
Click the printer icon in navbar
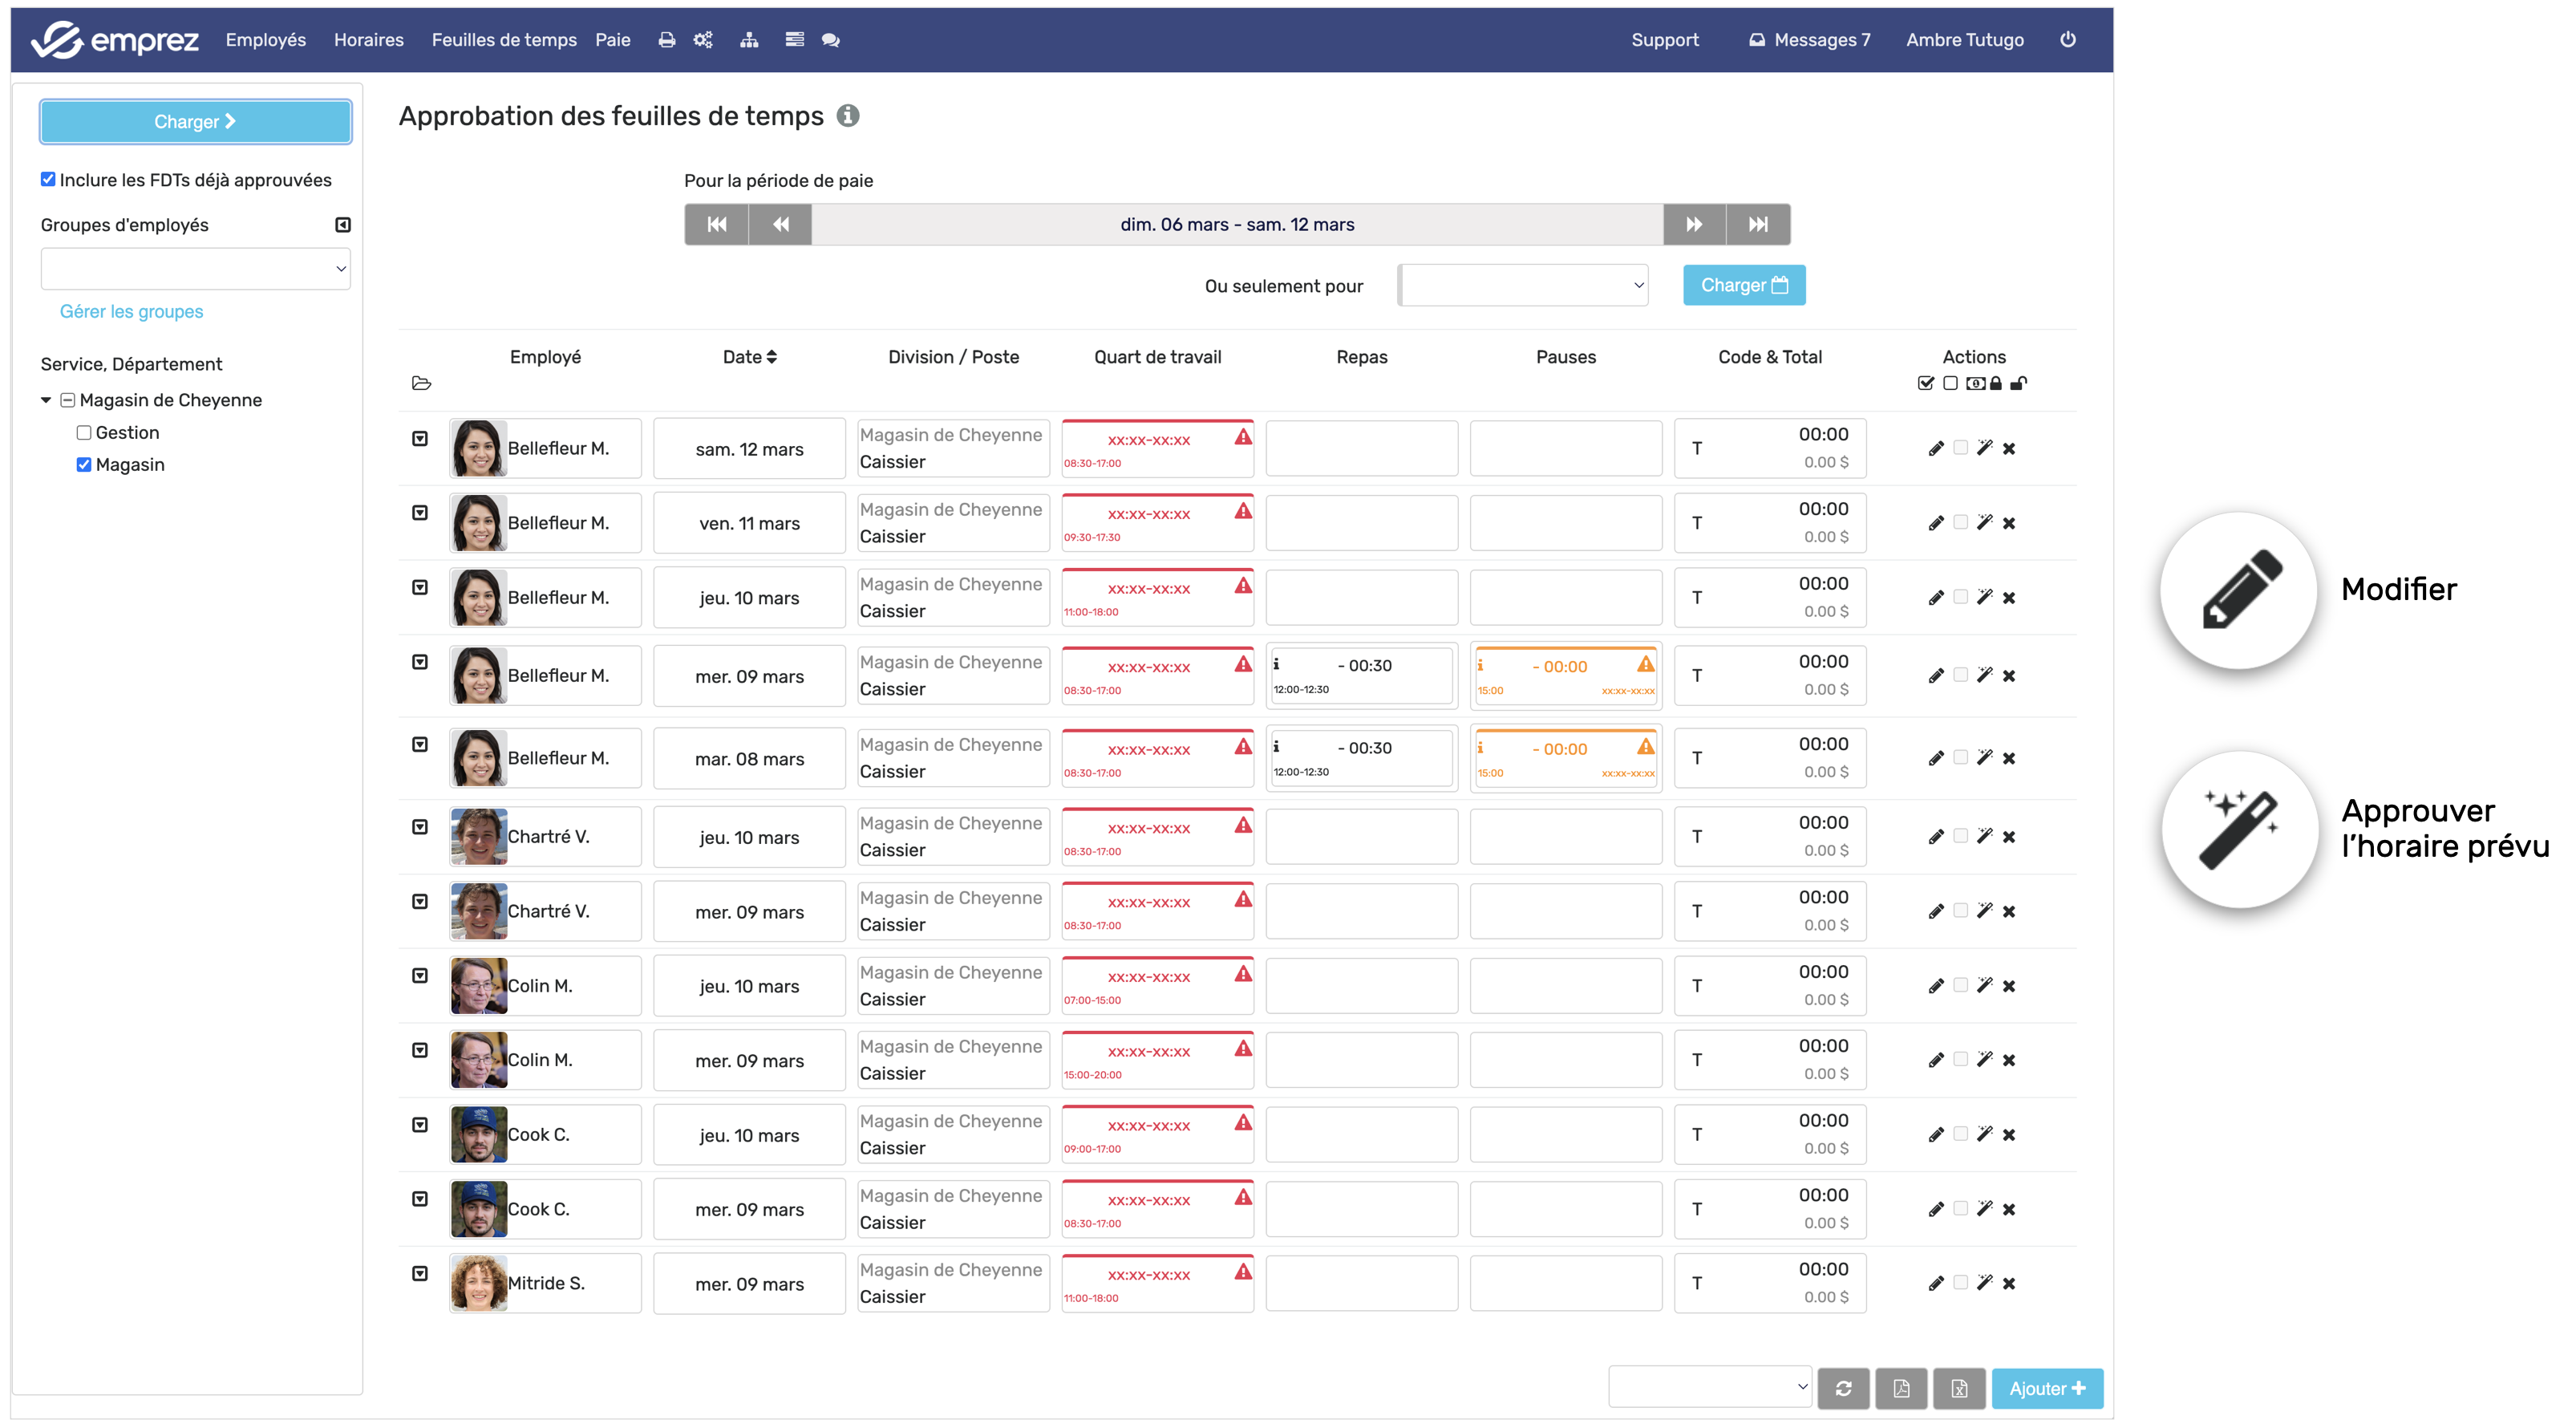[666, 40]
